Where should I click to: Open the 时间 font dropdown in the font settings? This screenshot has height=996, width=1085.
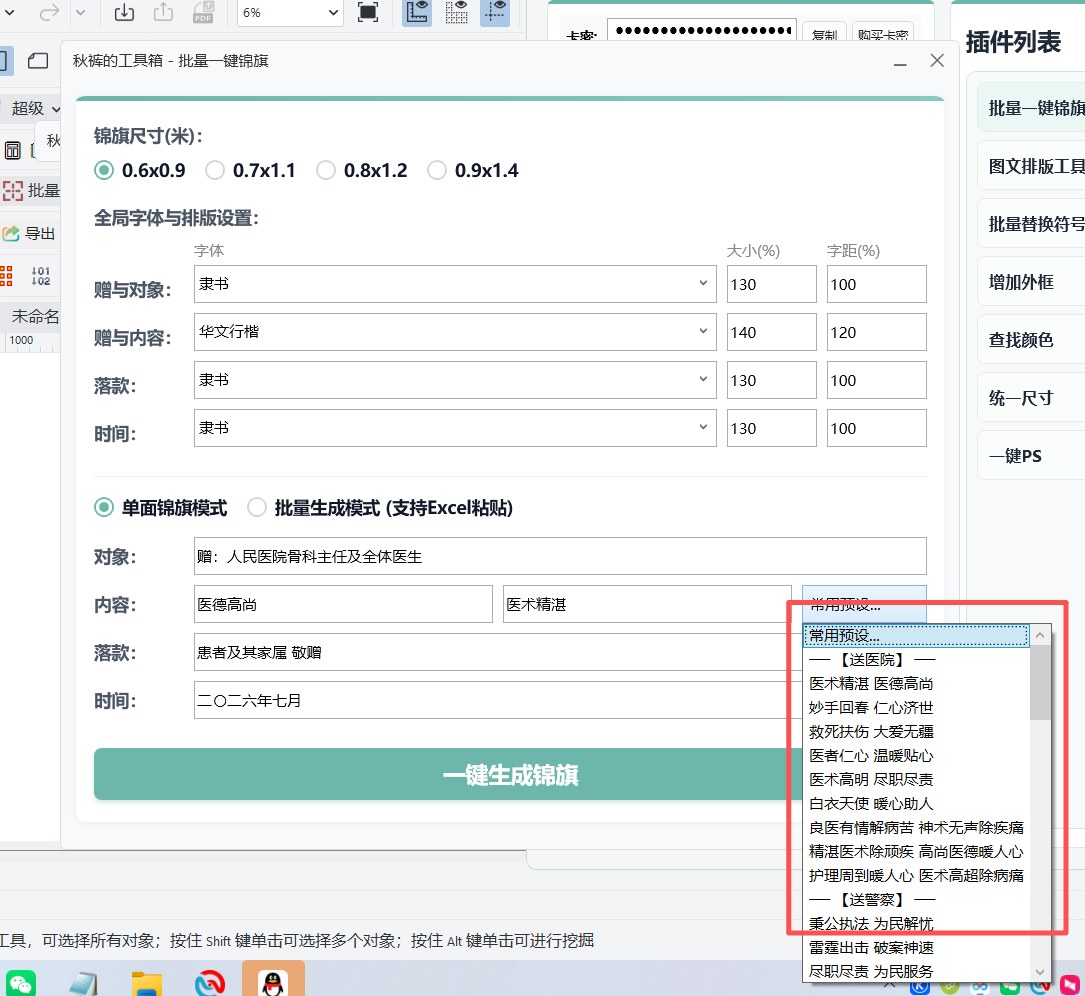455,428
